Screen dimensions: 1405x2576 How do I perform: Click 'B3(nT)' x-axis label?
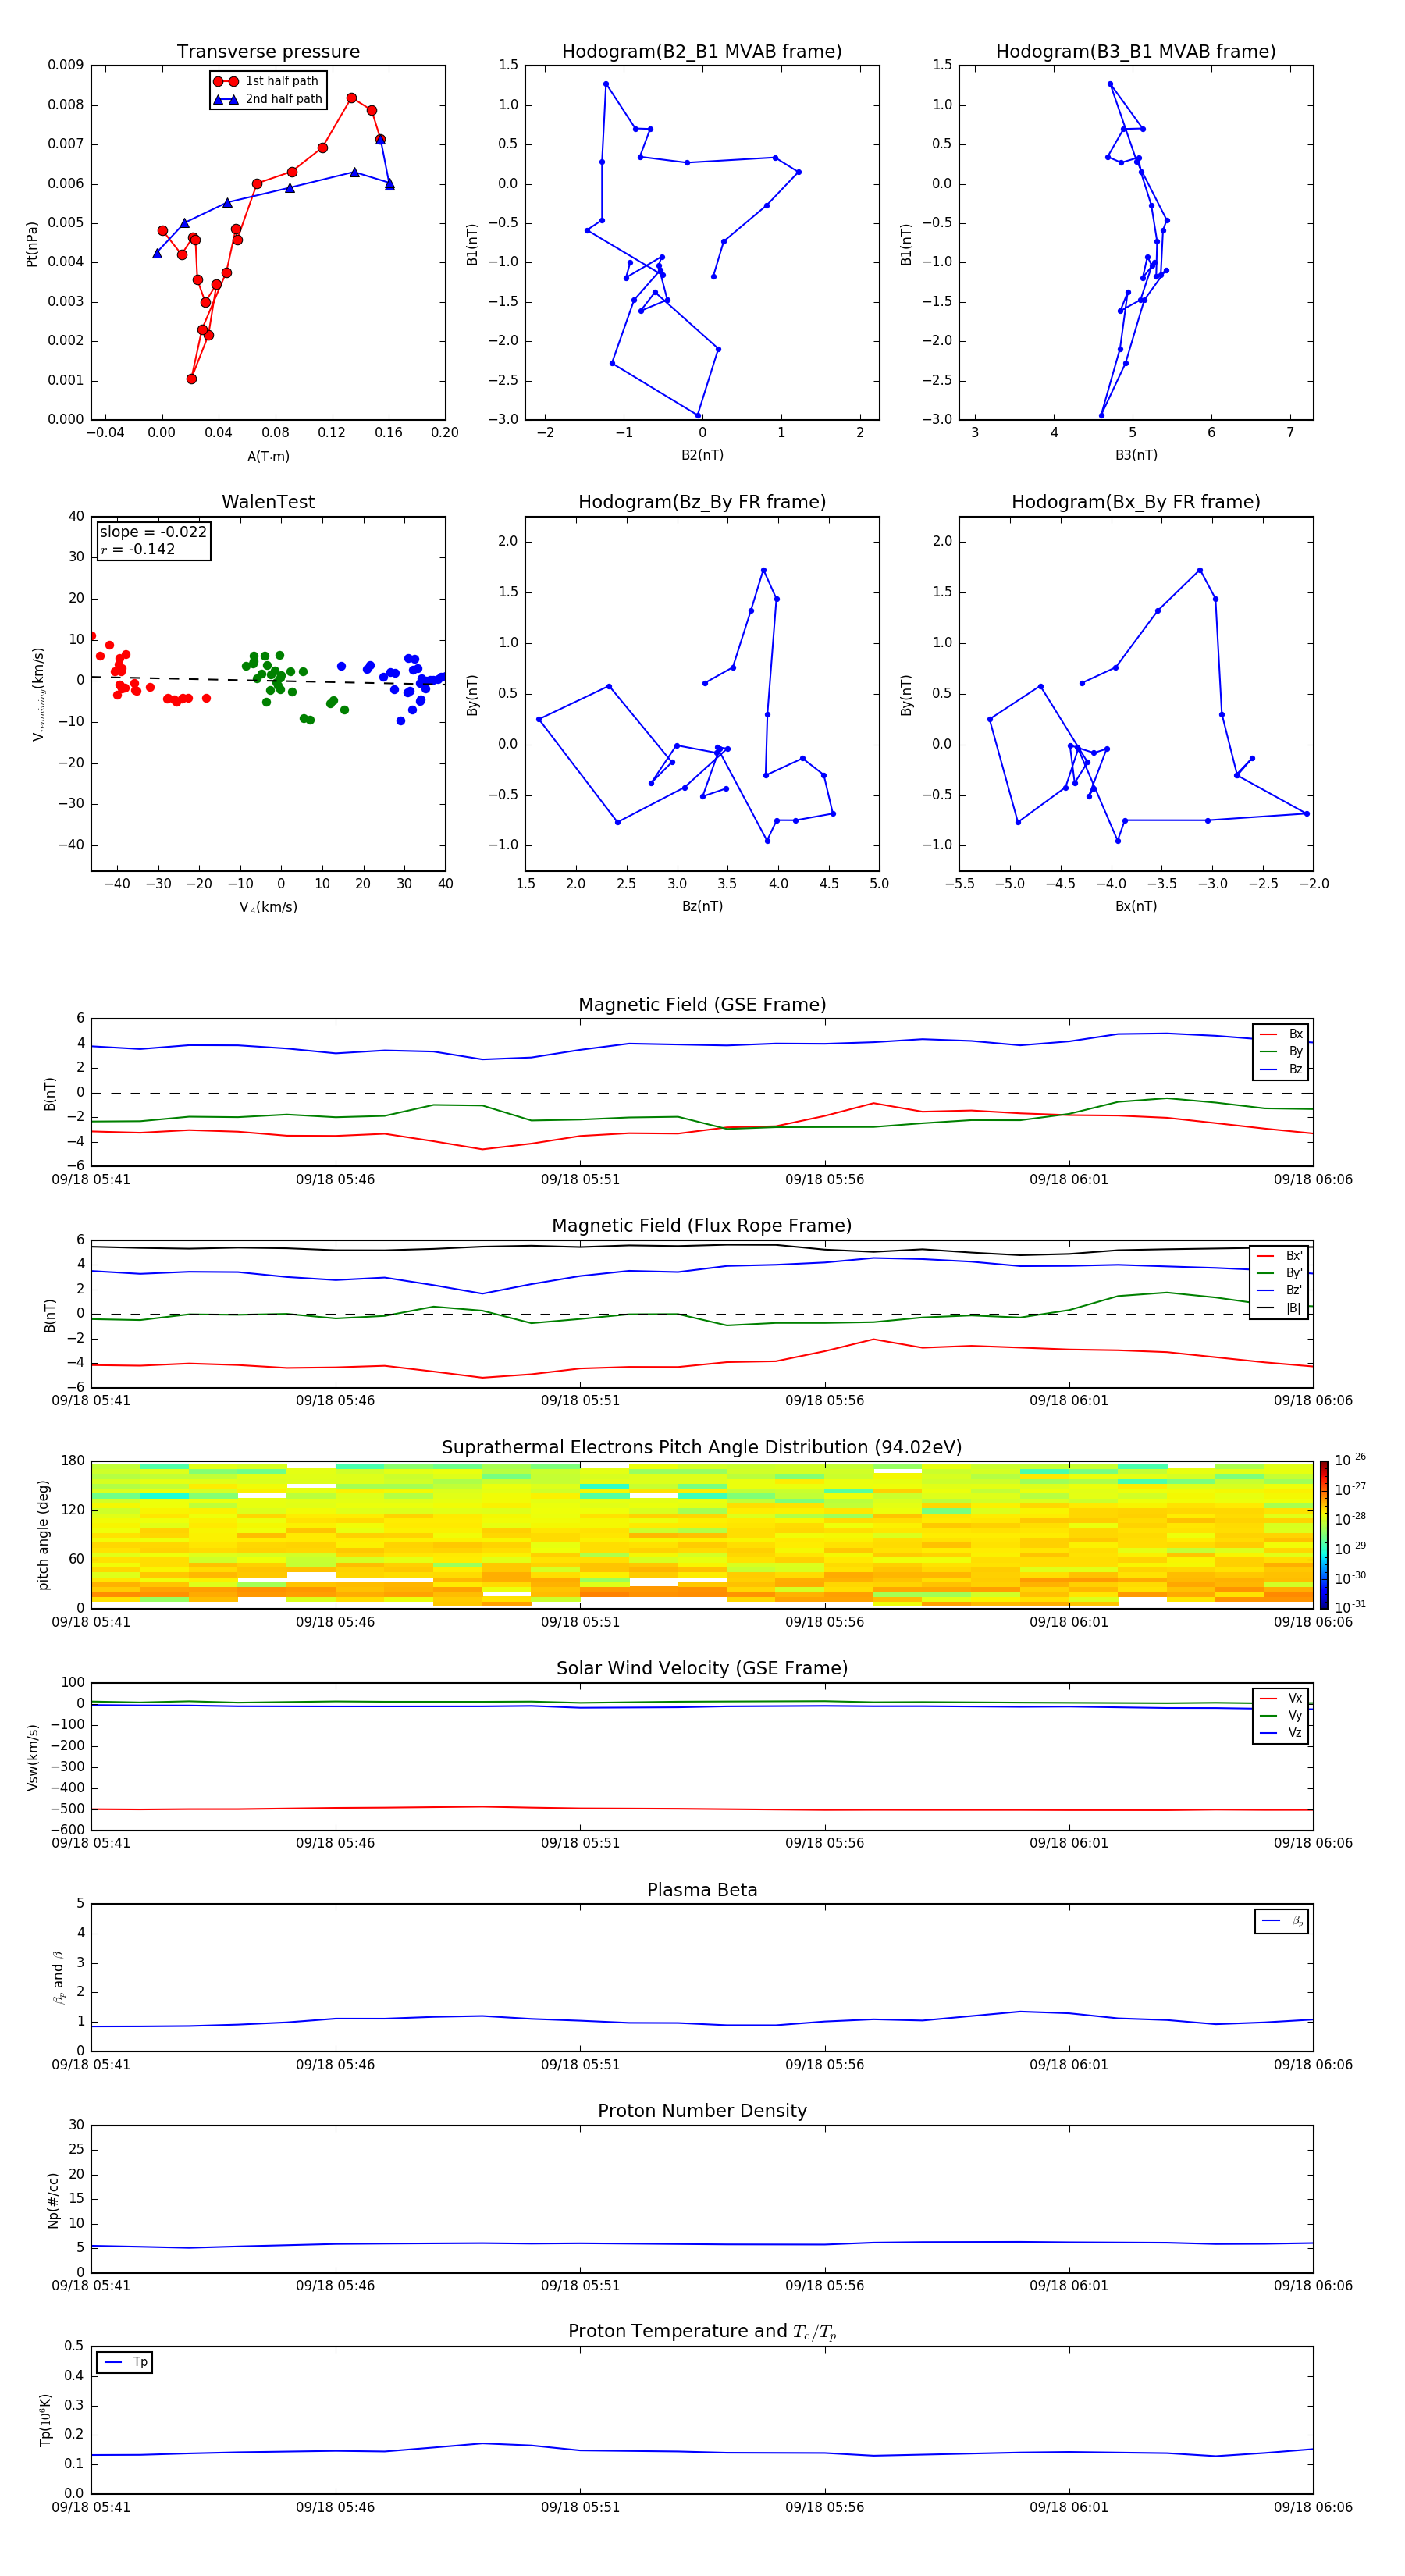pos(1136,455)
